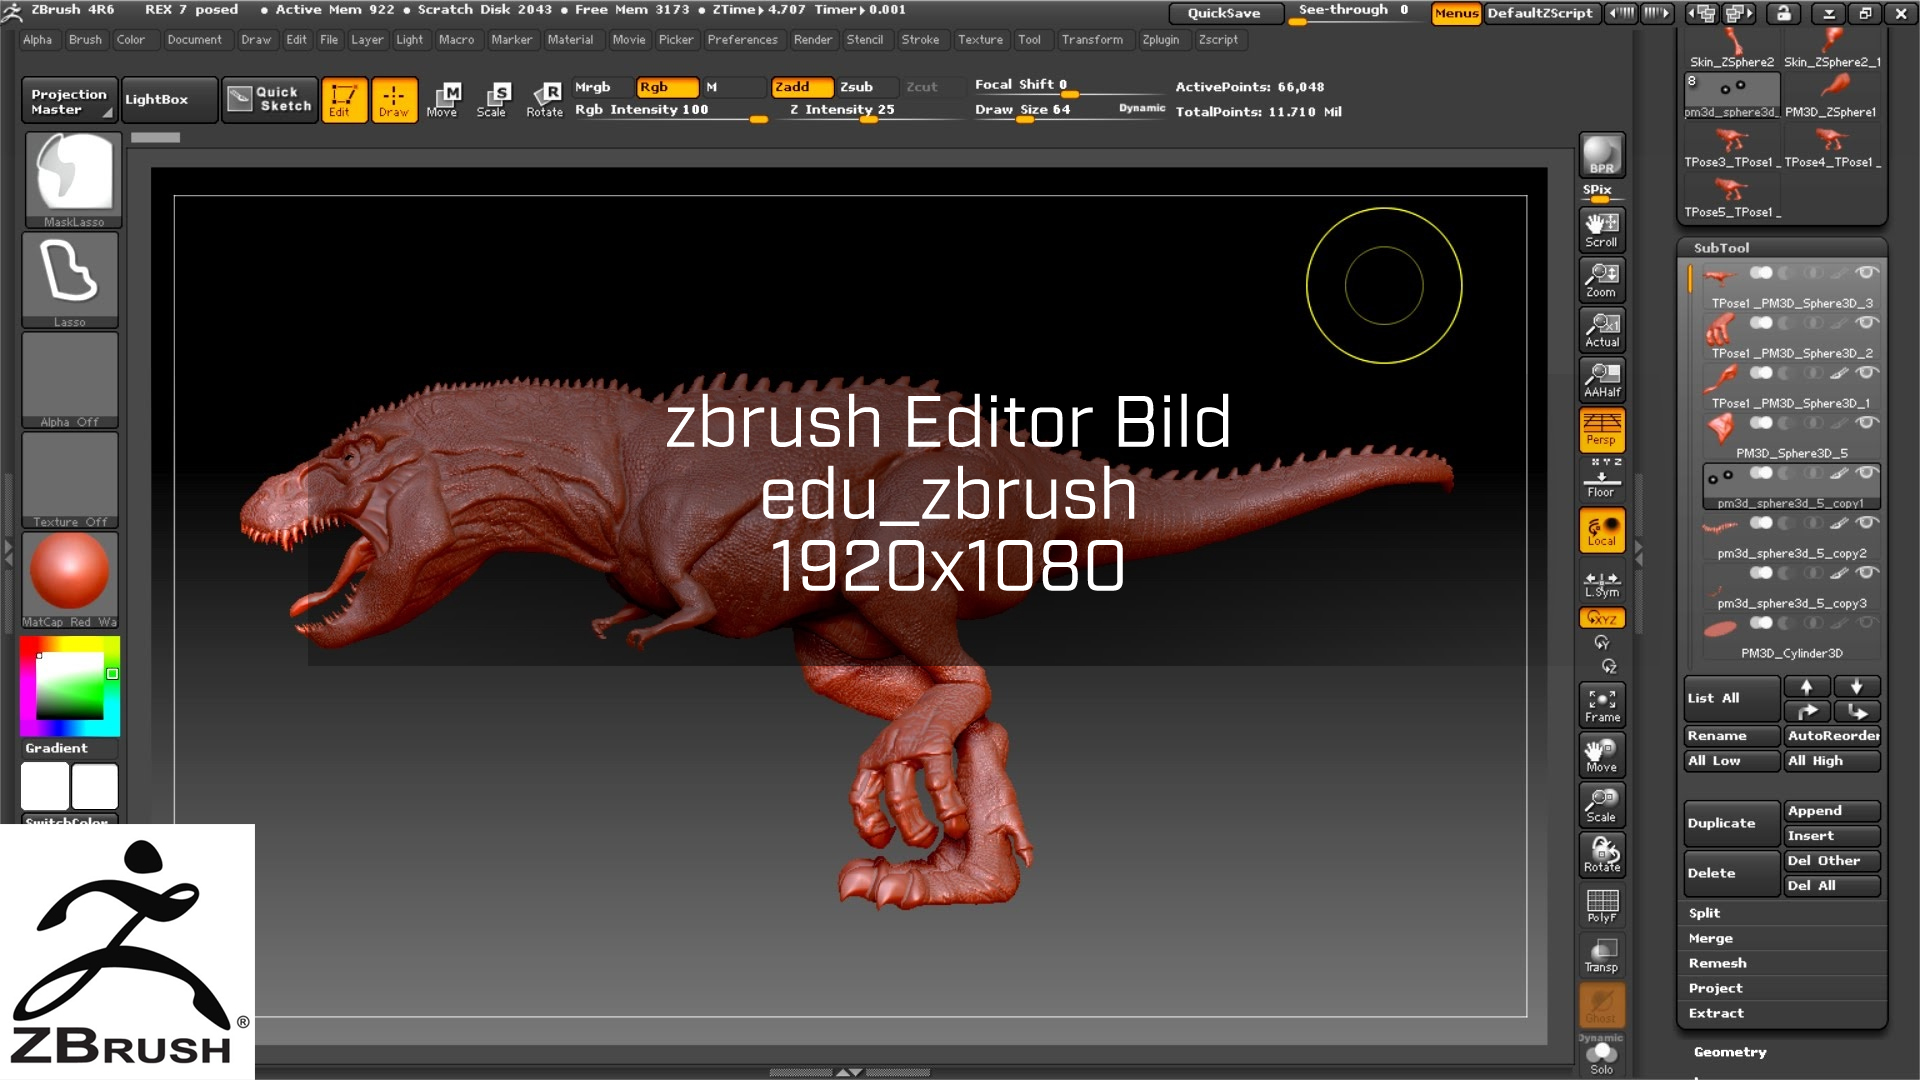Enable Solo mode
The width and height of the screenshot is (1920, 1080).
pos(1601,1058)
